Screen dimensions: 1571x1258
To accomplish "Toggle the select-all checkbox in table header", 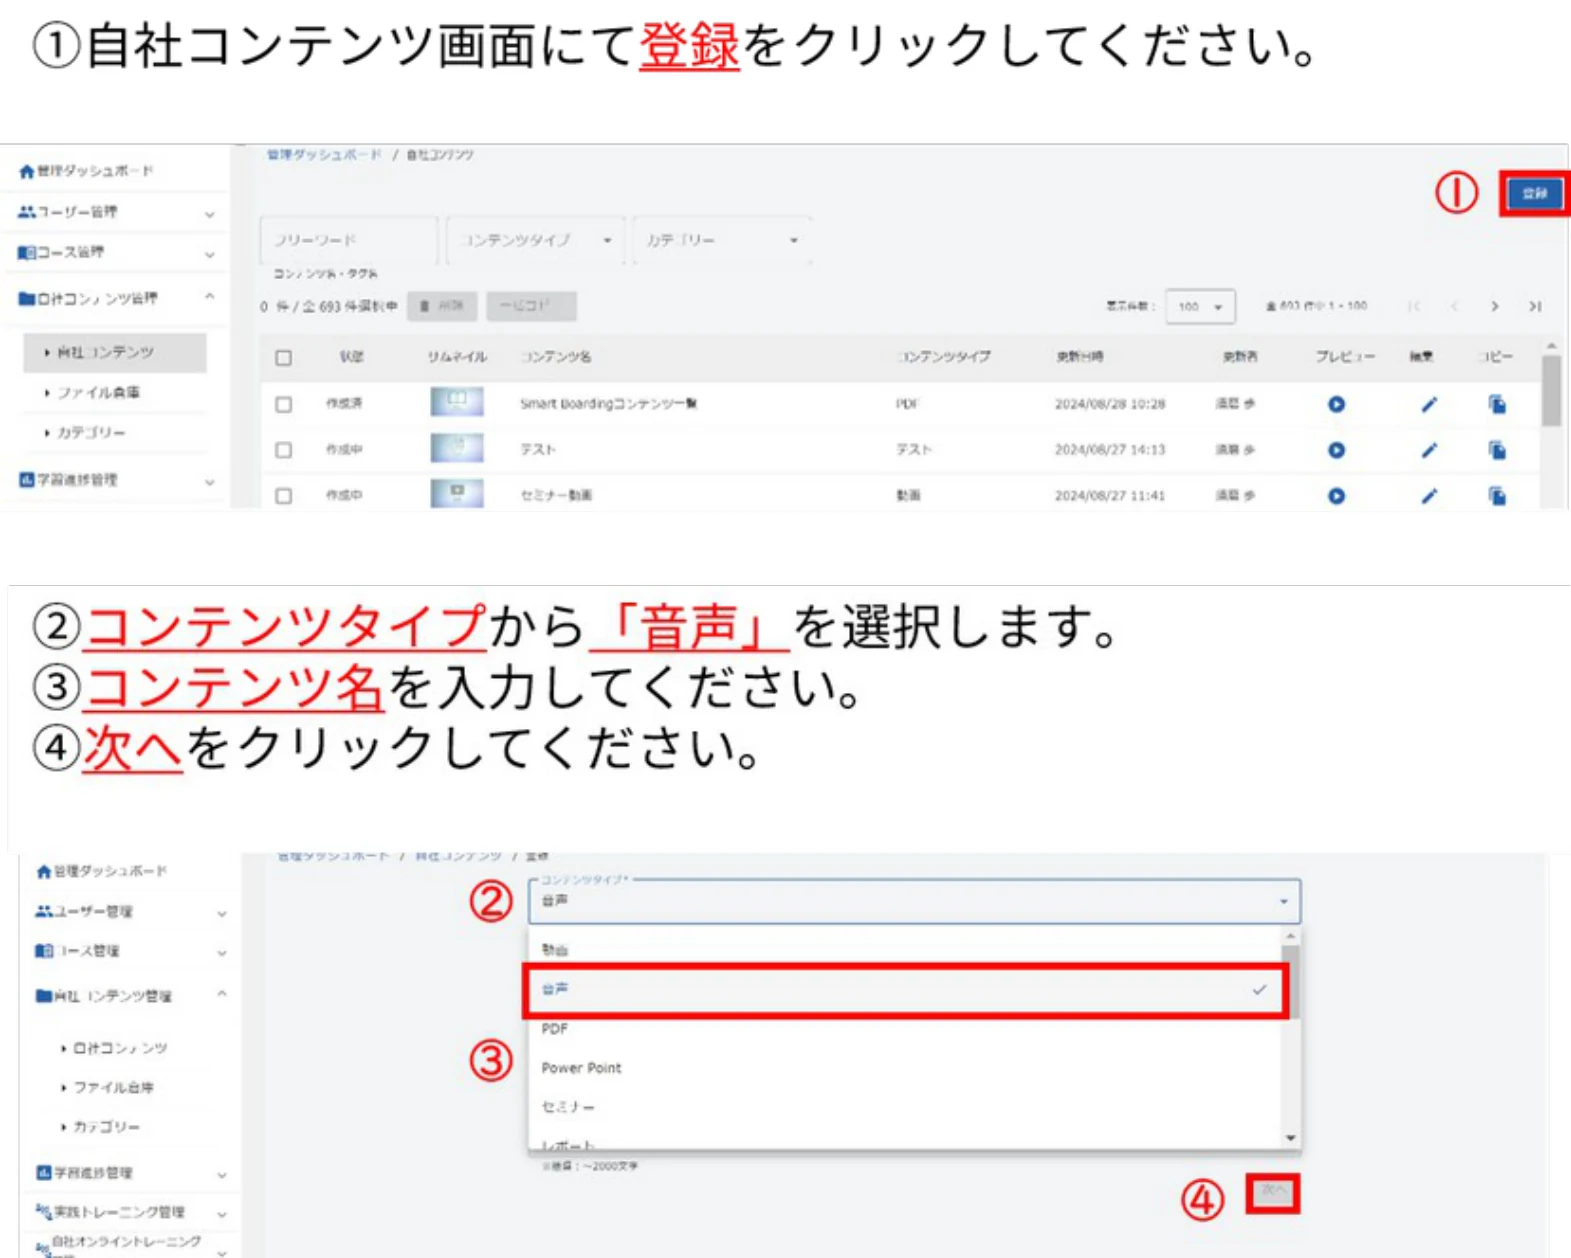I will pos(284,357).
